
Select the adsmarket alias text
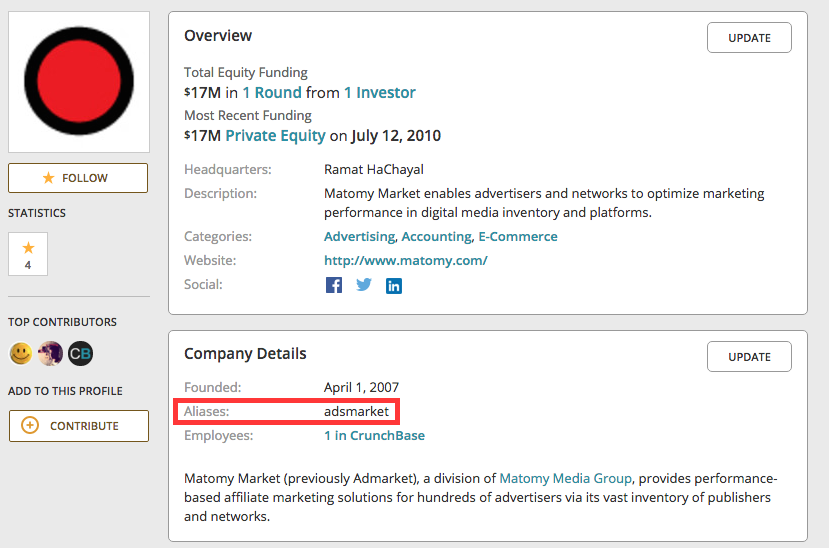tap(356, 411)
